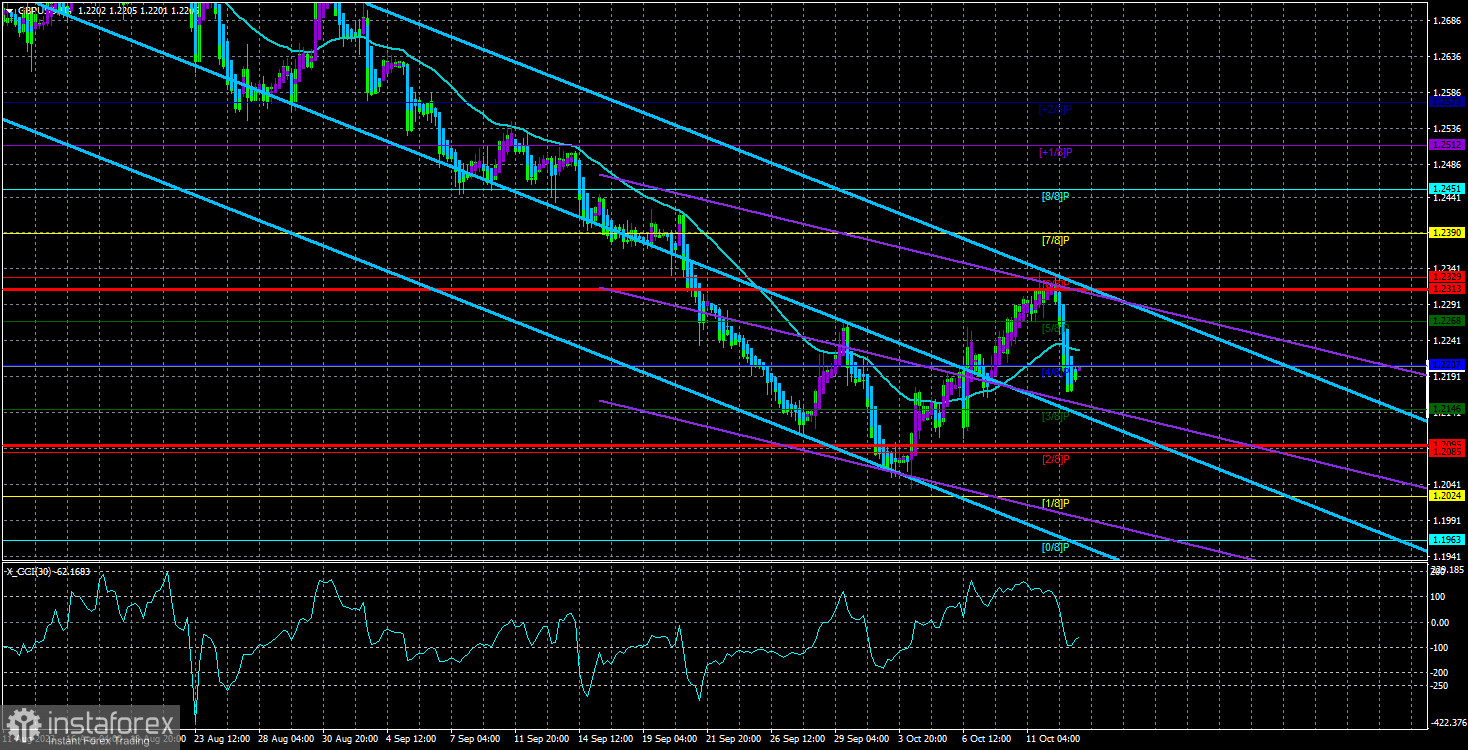Click the 1.2024 yellow price tag
1468x750 pixels.
[x=1447, y=495]
